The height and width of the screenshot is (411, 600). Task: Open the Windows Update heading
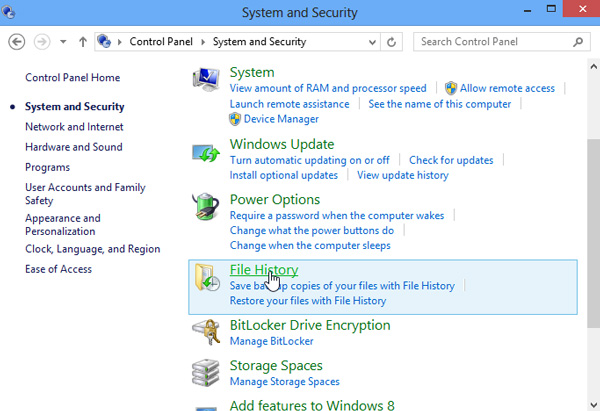(x=282, y=144)
